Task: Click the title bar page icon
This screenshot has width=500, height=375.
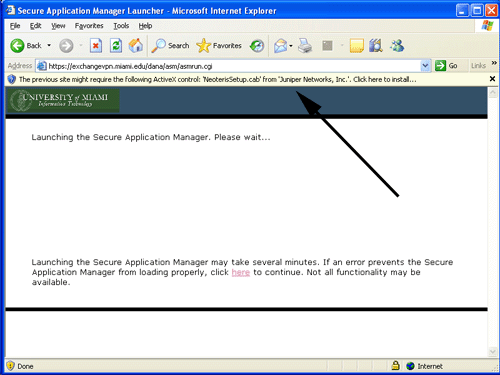Action: tap(10, 10)
